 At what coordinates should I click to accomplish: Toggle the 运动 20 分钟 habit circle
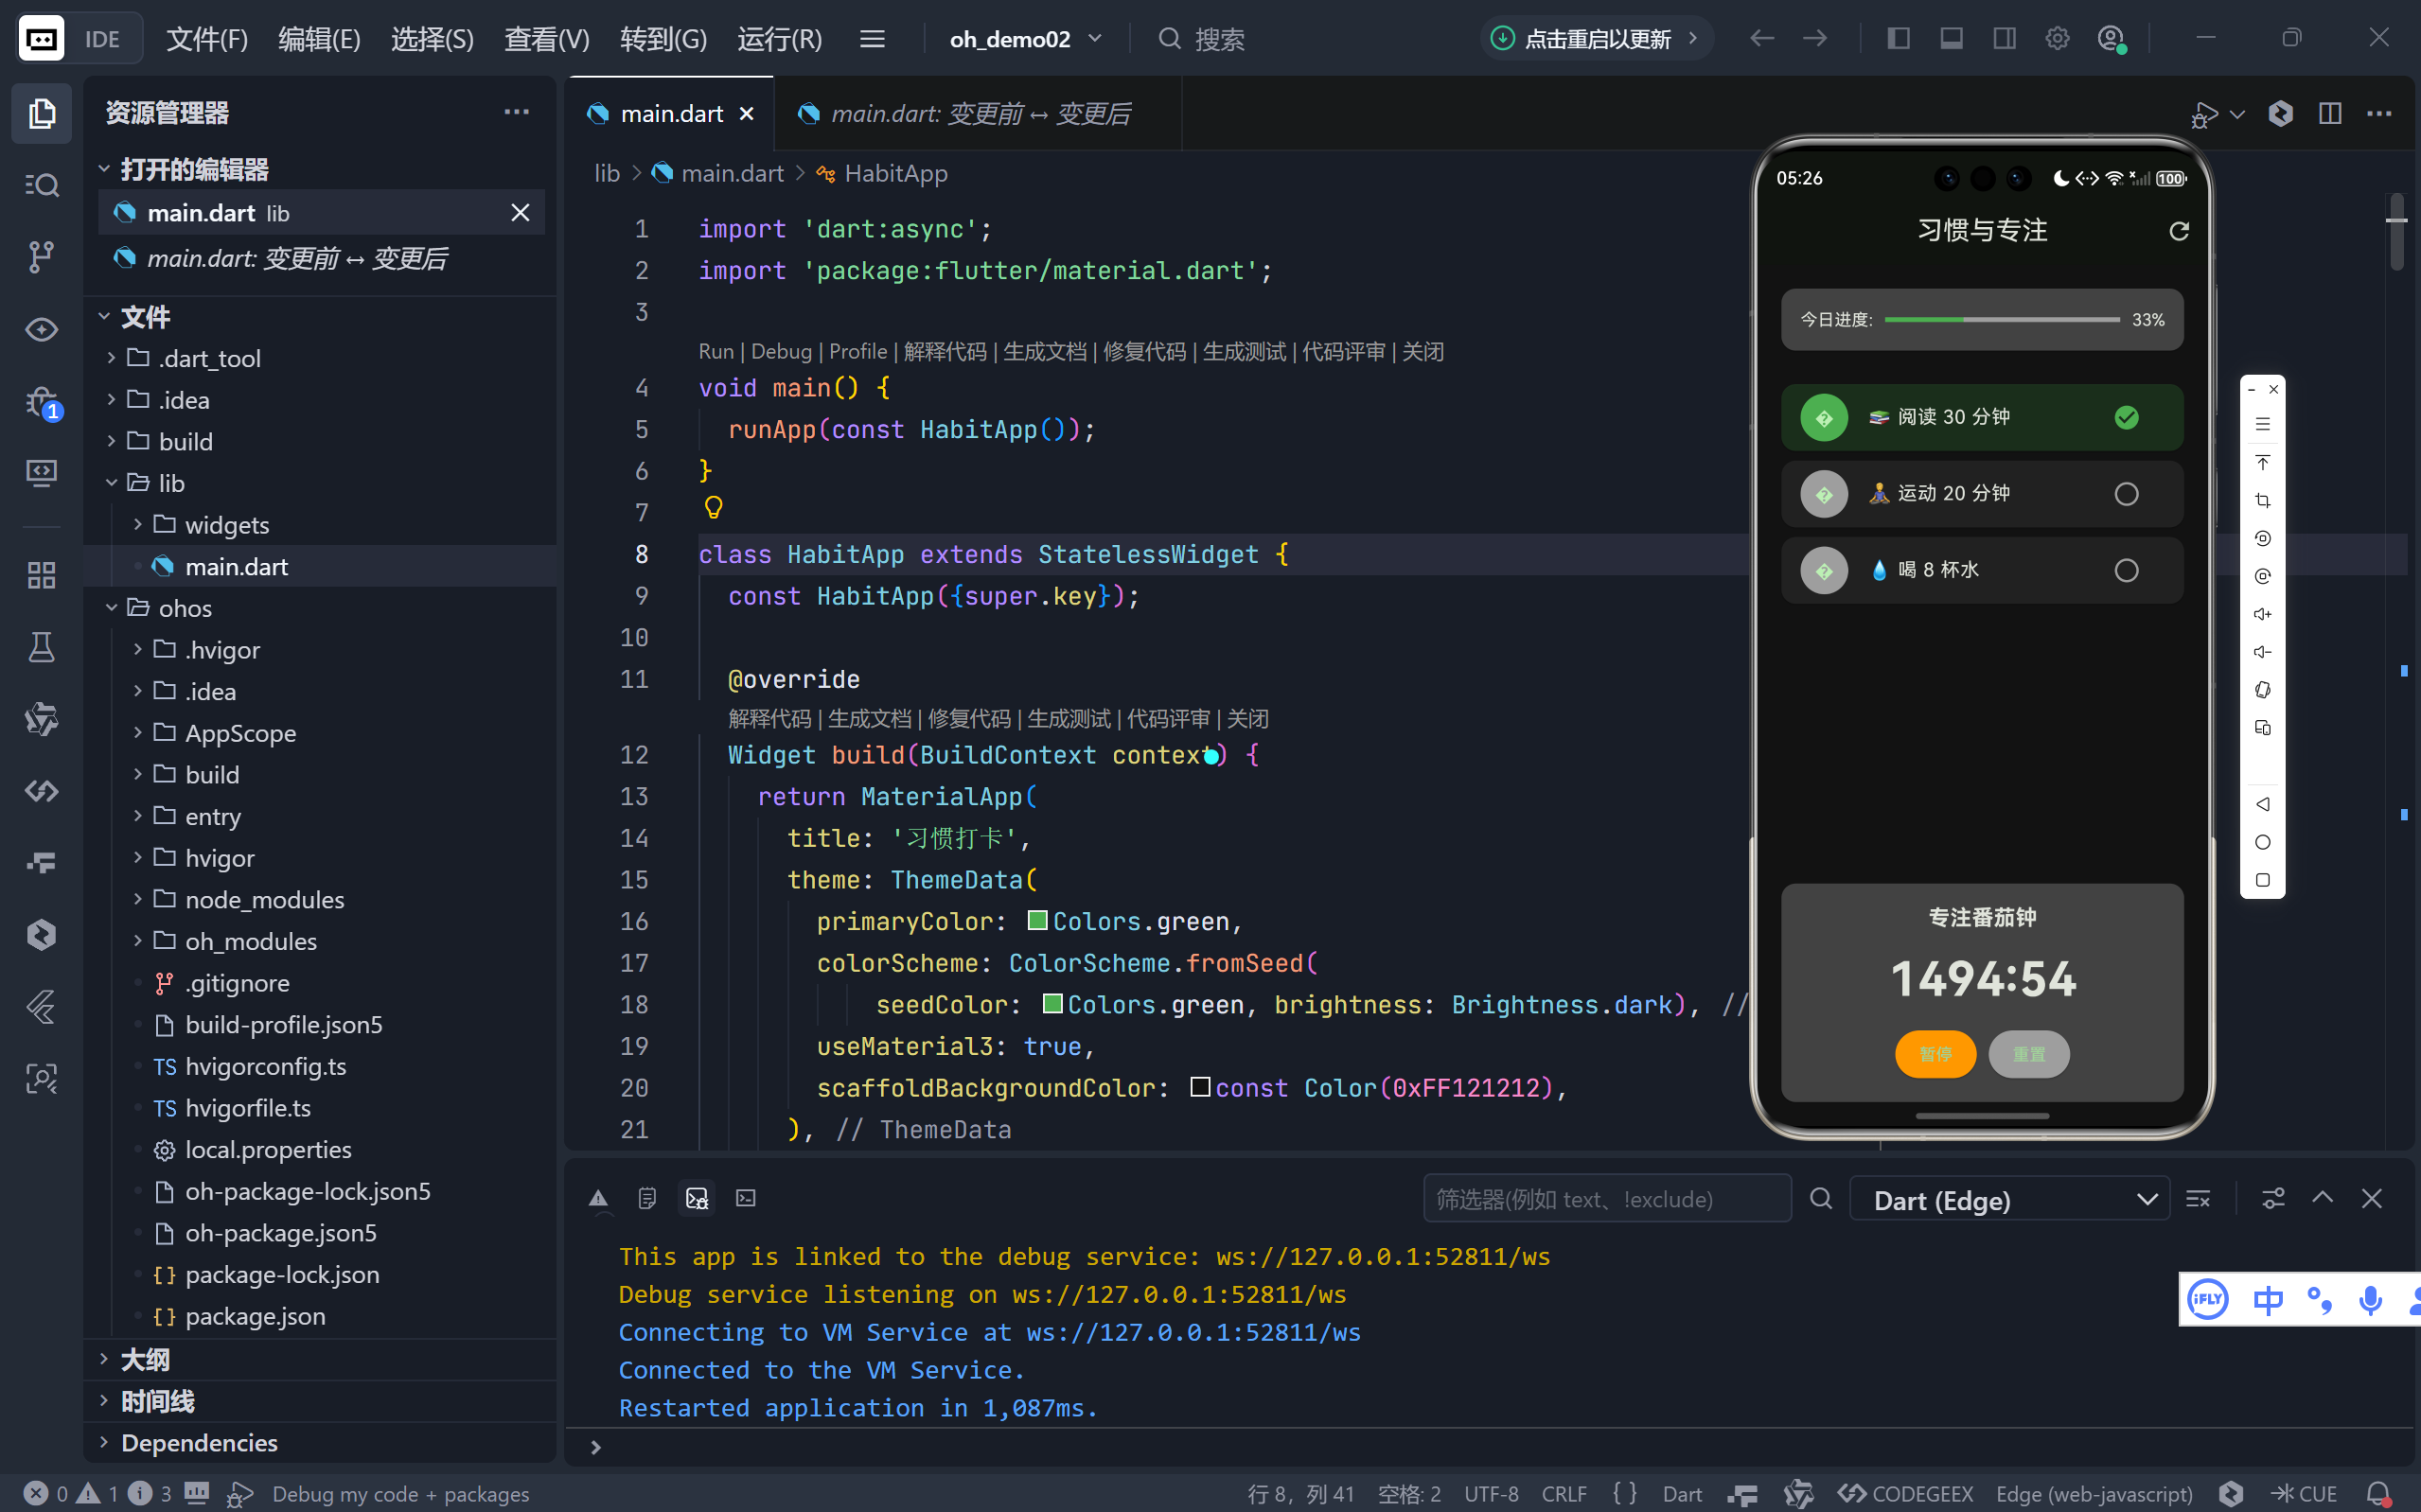click(x=2126, y=494)
